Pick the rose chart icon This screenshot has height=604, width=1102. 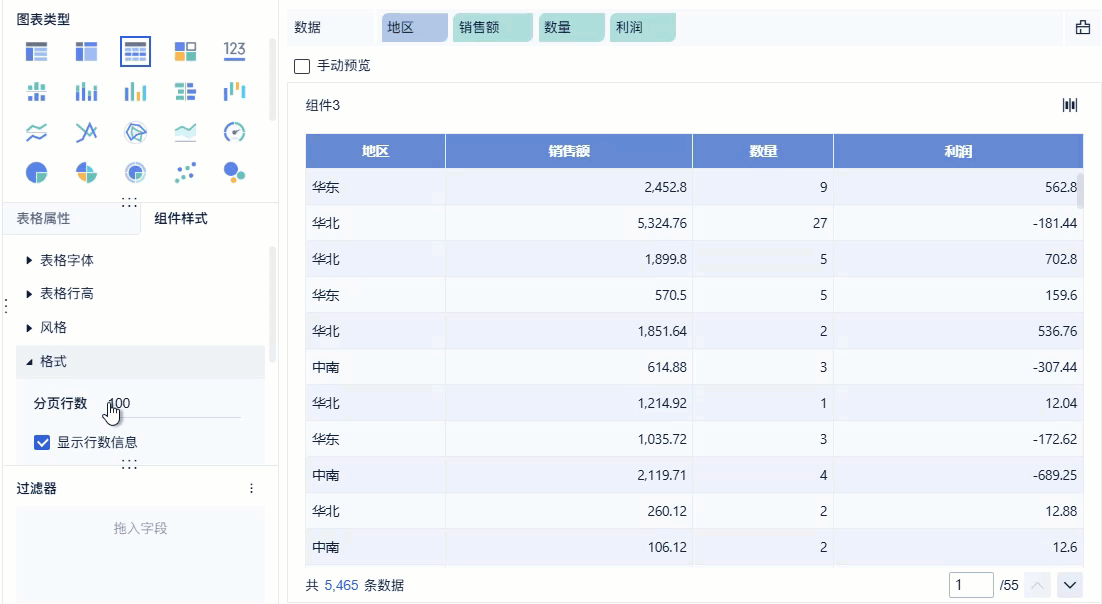point(86,172)
